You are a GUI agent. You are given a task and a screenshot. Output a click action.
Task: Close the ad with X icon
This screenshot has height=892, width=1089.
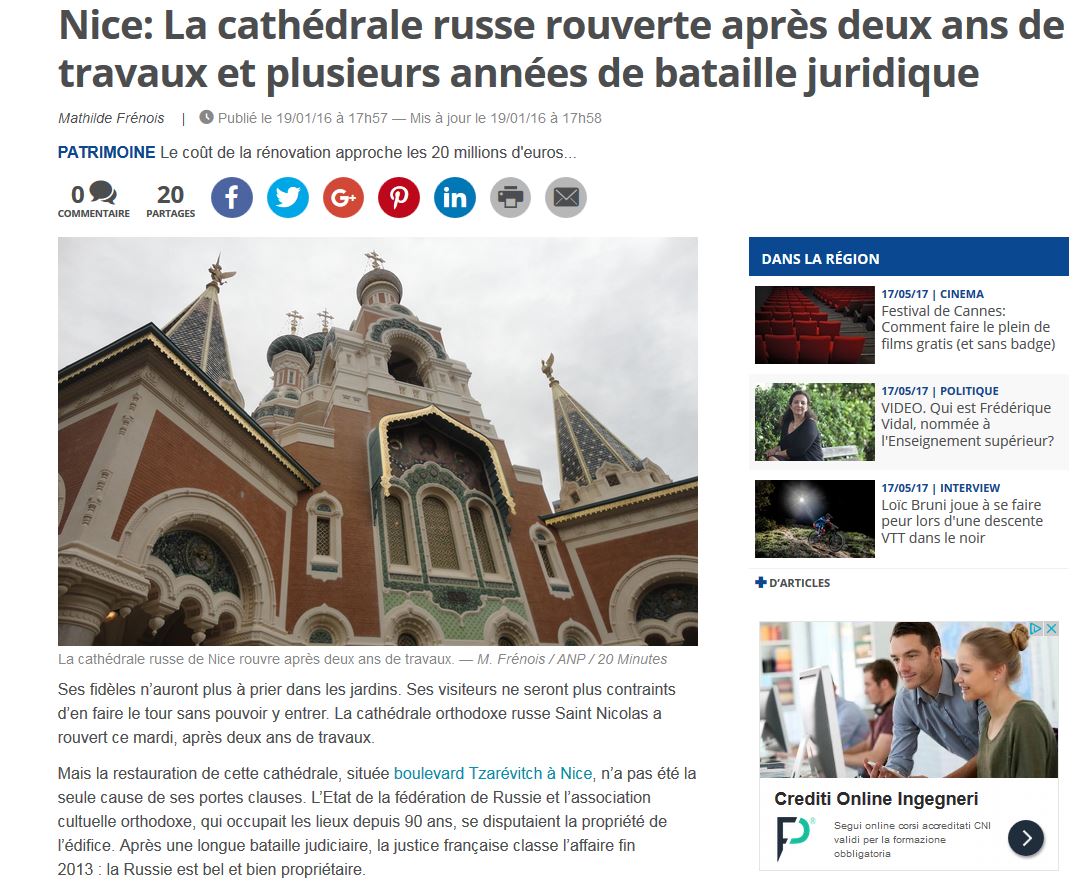click(1051, 629)
